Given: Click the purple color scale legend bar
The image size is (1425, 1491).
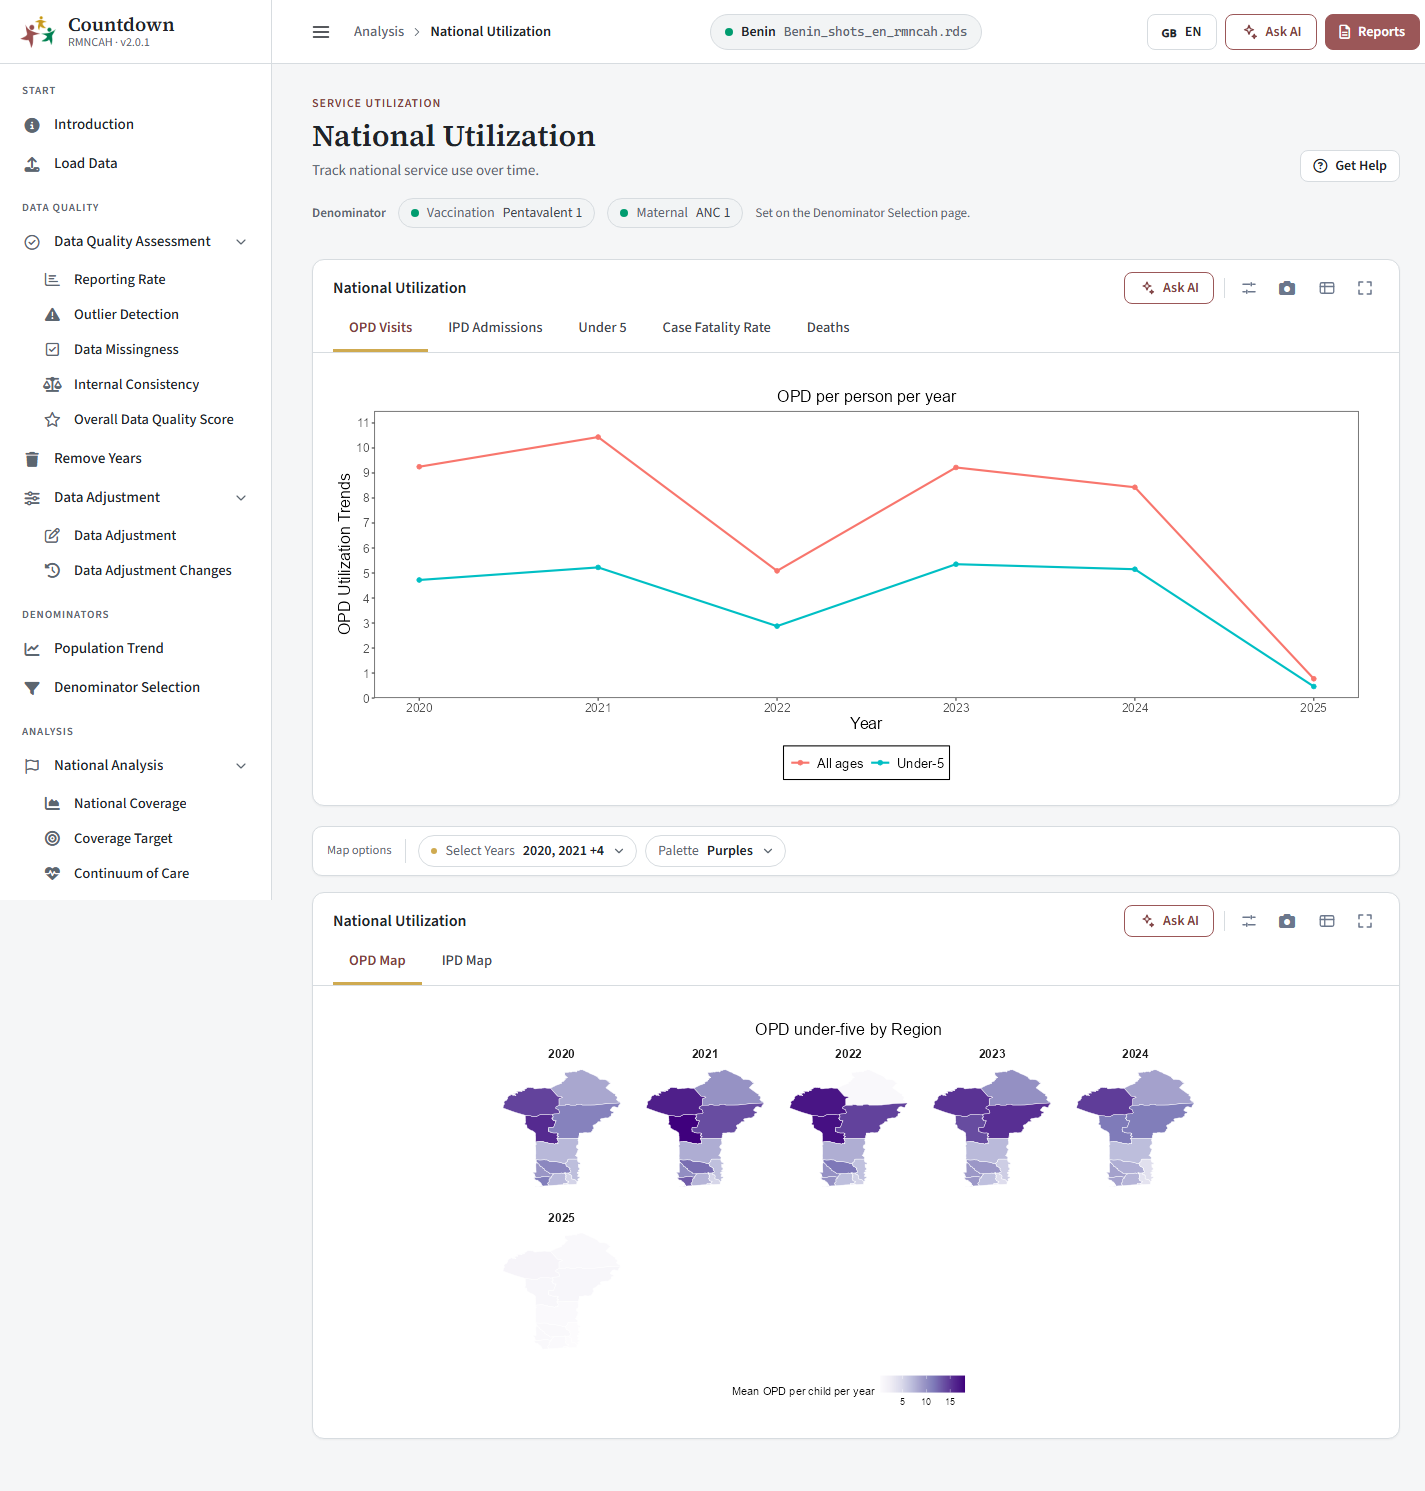Looking at the screenshot, I should click(922, 1384).
